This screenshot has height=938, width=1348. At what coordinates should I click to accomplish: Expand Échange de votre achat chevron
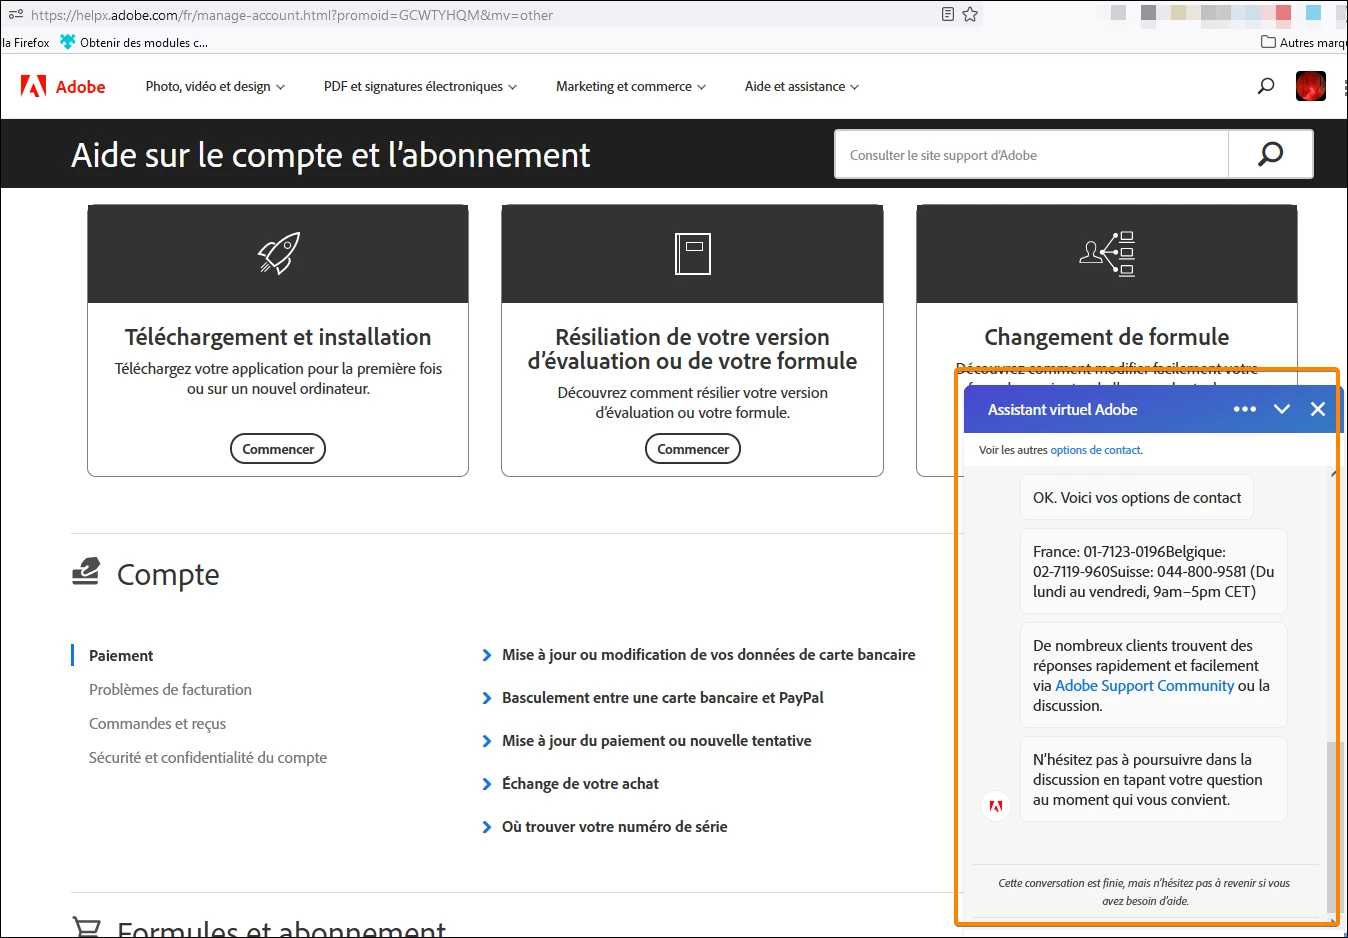(x=487, y=784)
